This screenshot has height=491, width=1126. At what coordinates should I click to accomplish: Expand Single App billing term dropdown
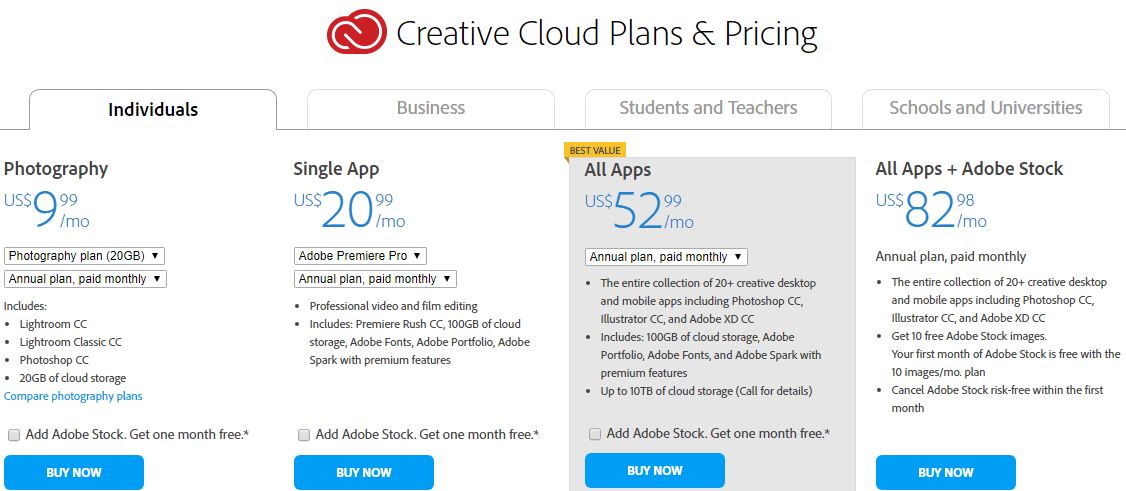coord(375,279)
